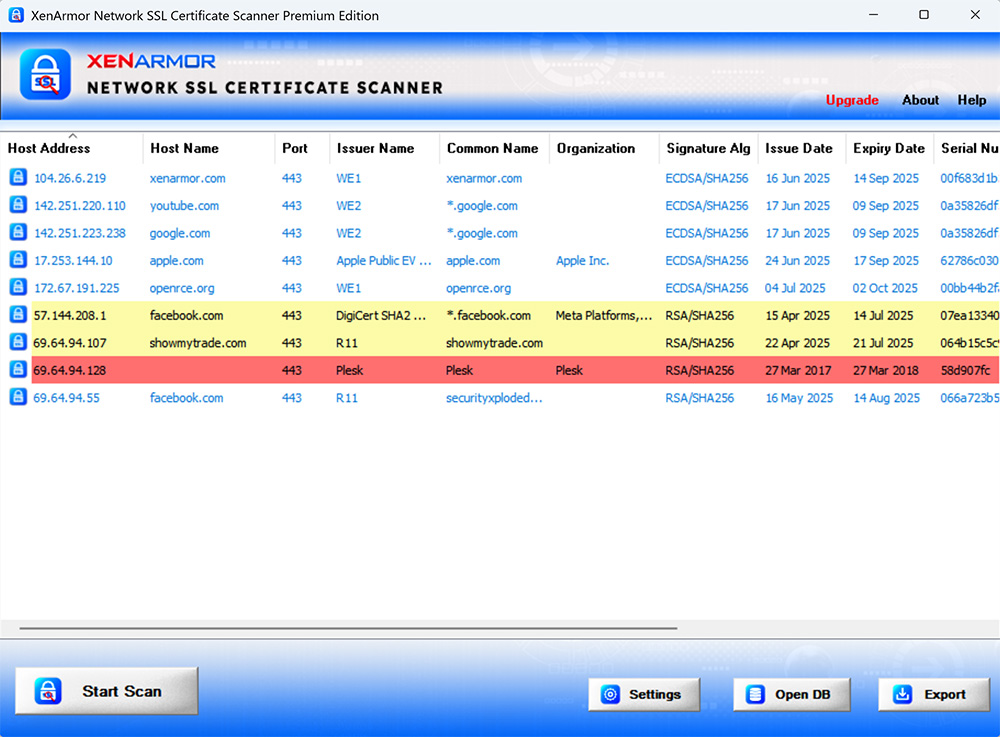
Task: Click common name *.facebook.com cell
Action: pos(488,316)
